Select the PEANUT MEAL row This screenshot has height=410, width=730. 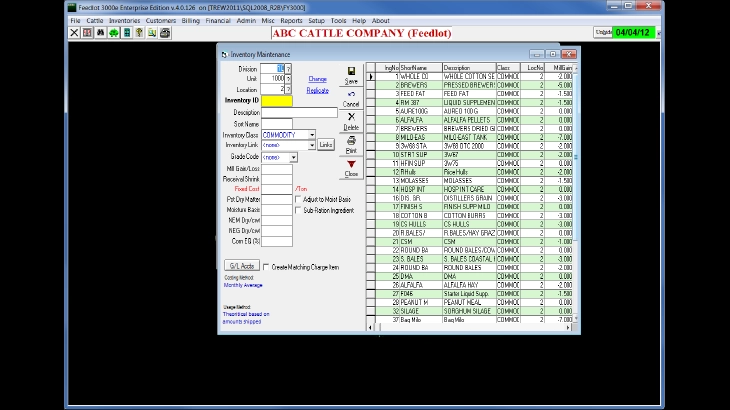point(474,302)
